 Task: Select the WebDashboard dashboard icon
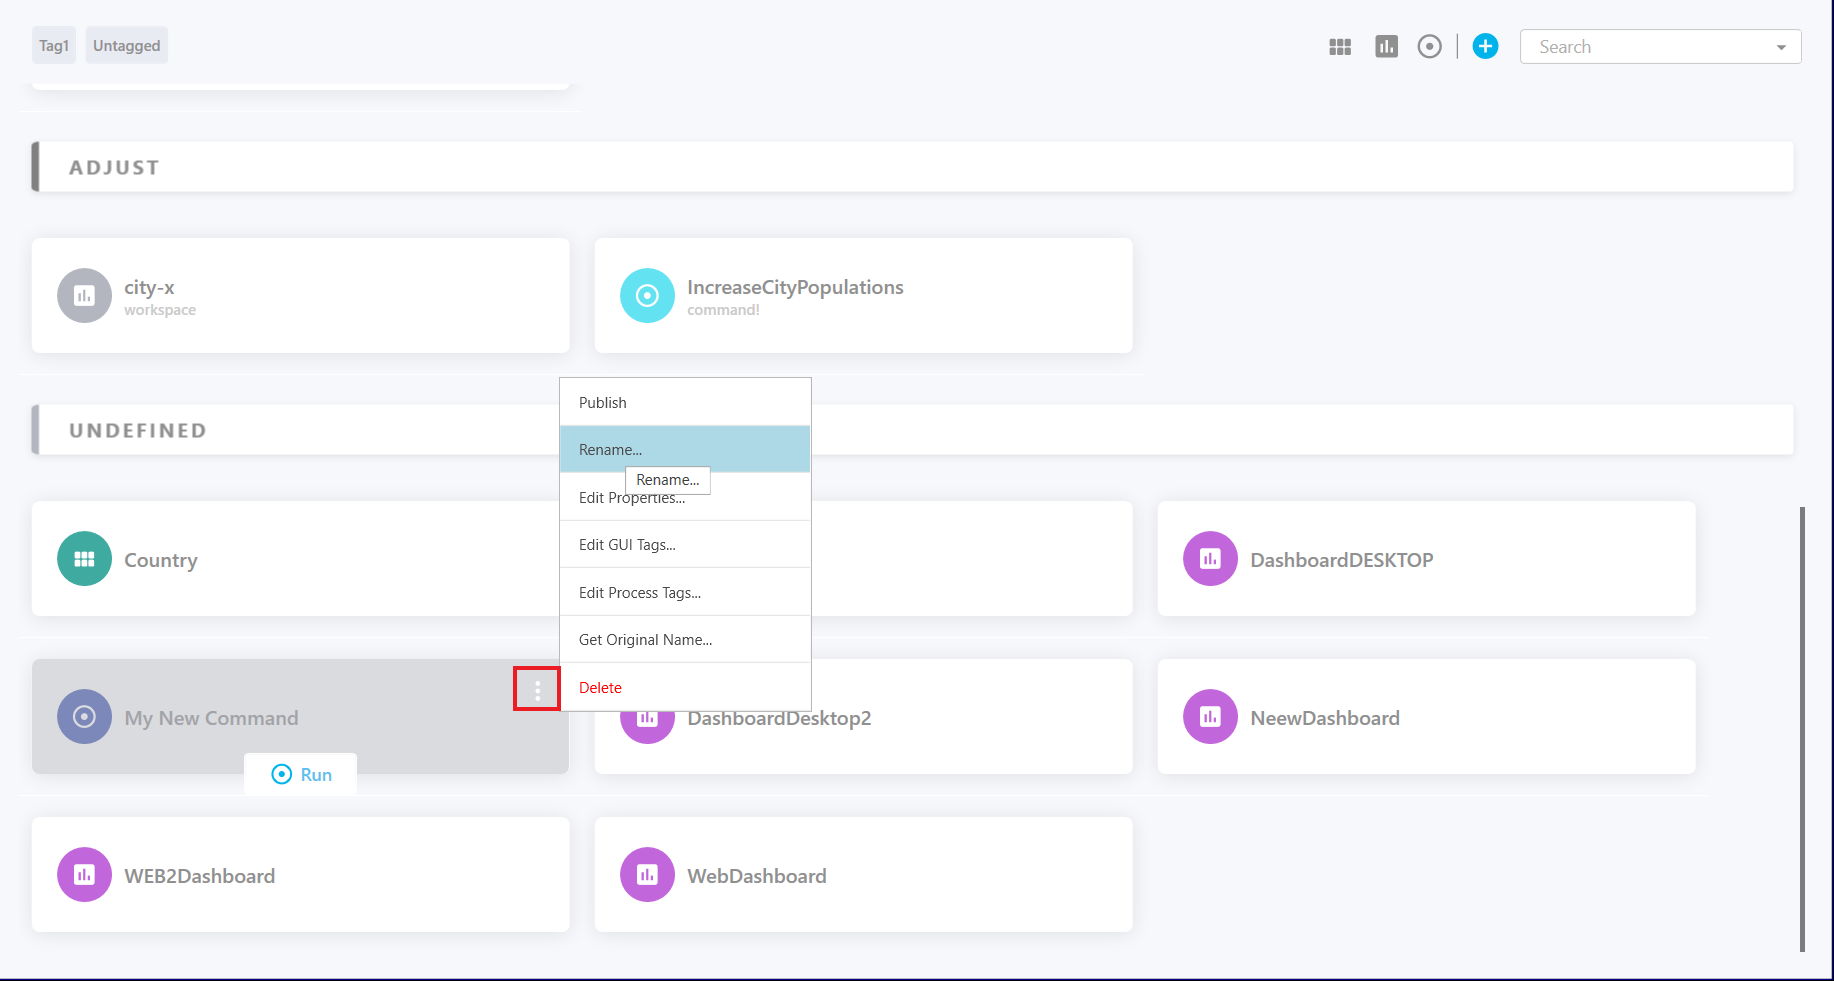coord(647,874)
